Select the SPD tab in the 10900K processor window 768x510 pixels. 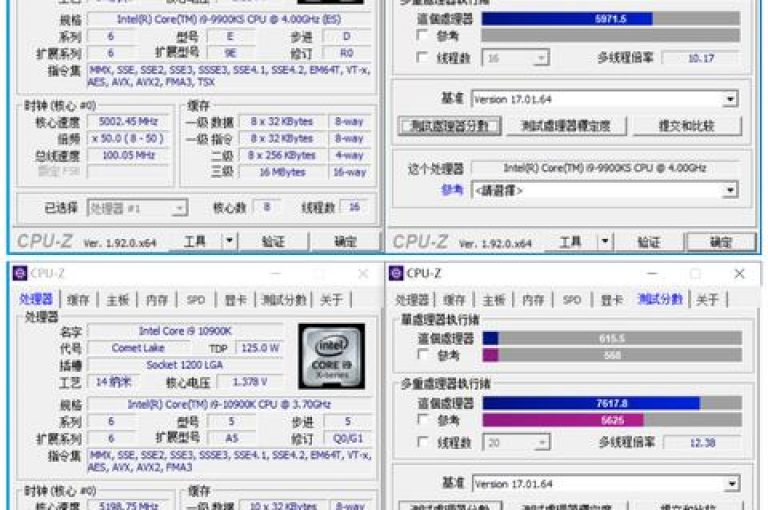click(196, 299)
